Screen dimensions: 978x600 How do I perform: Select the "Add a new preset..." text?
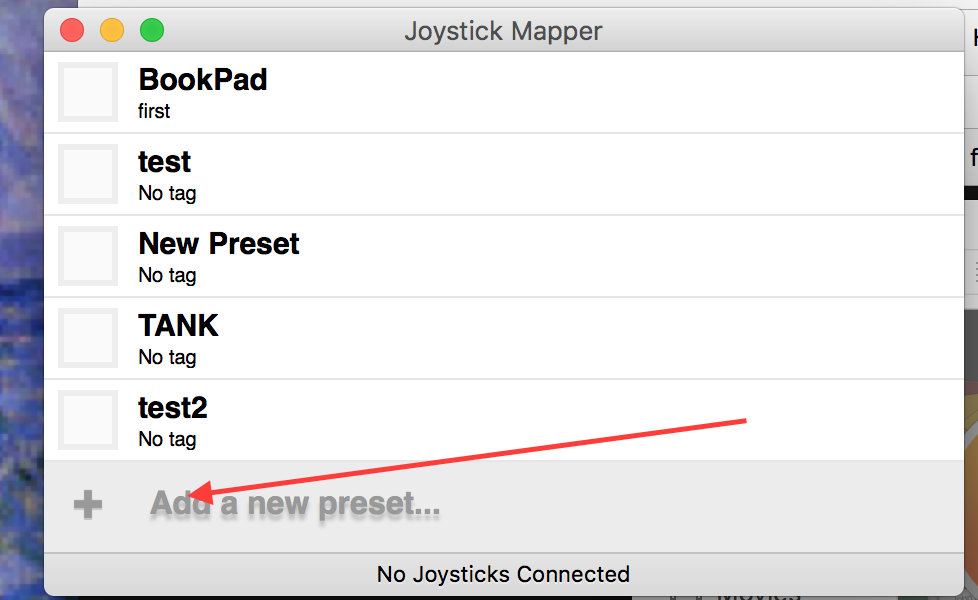(295, 504)
